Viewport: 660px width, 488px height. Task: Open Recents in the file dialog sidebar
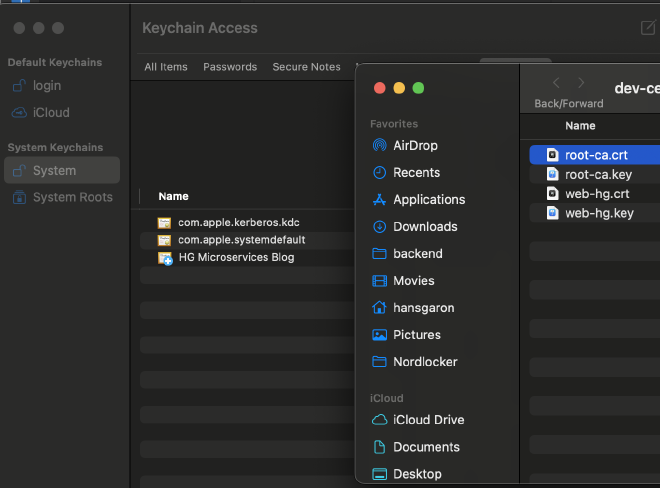[416, 173]
